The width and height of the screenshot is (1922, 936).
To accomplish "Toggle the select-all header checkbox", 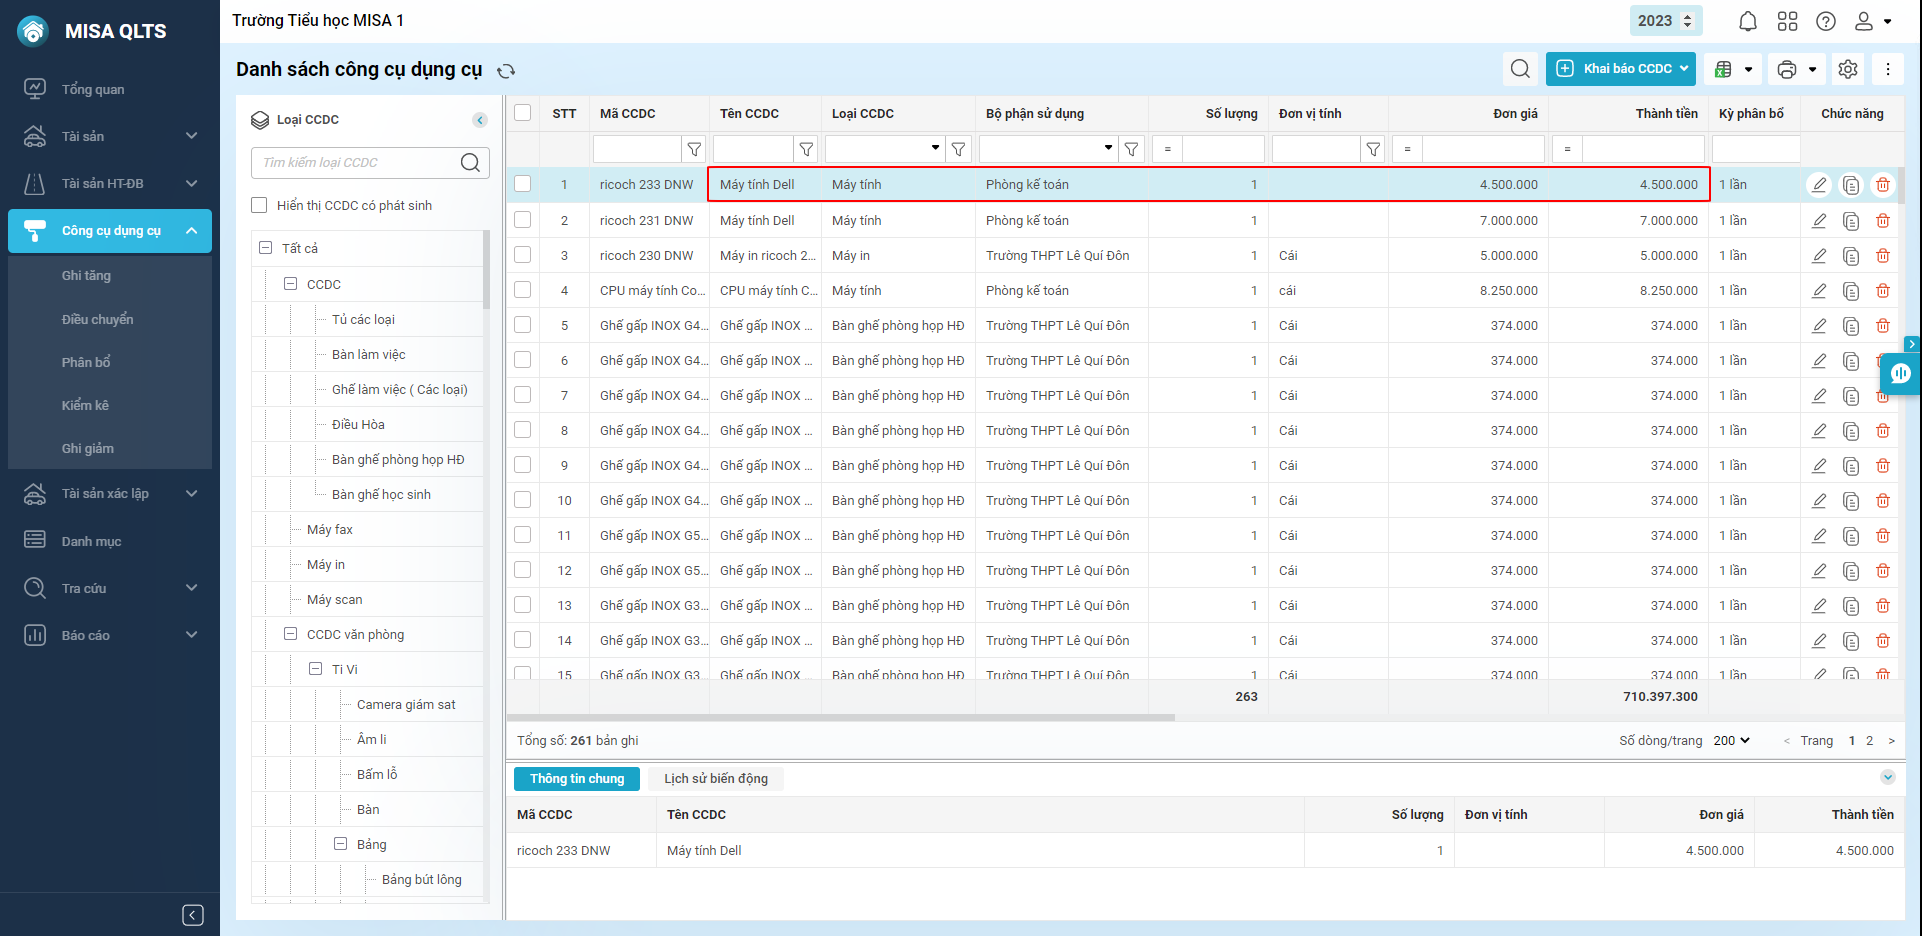I will pos(523,113).
